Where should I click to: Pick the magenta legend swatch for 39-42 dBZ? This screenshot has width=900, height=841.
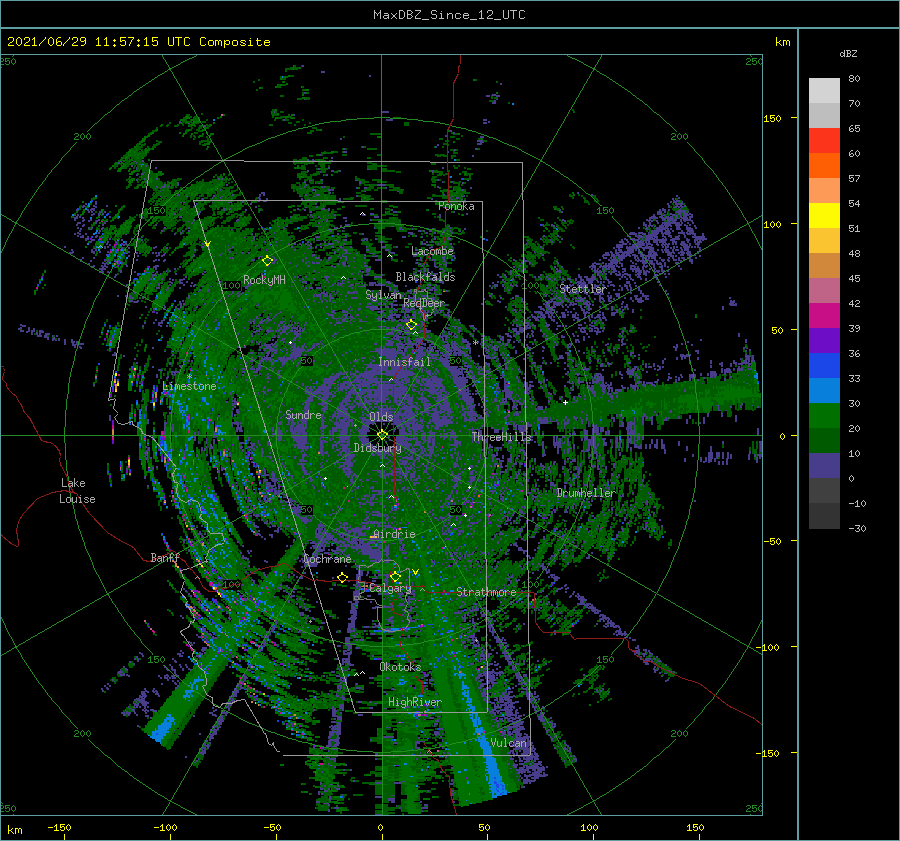[824, 316]
